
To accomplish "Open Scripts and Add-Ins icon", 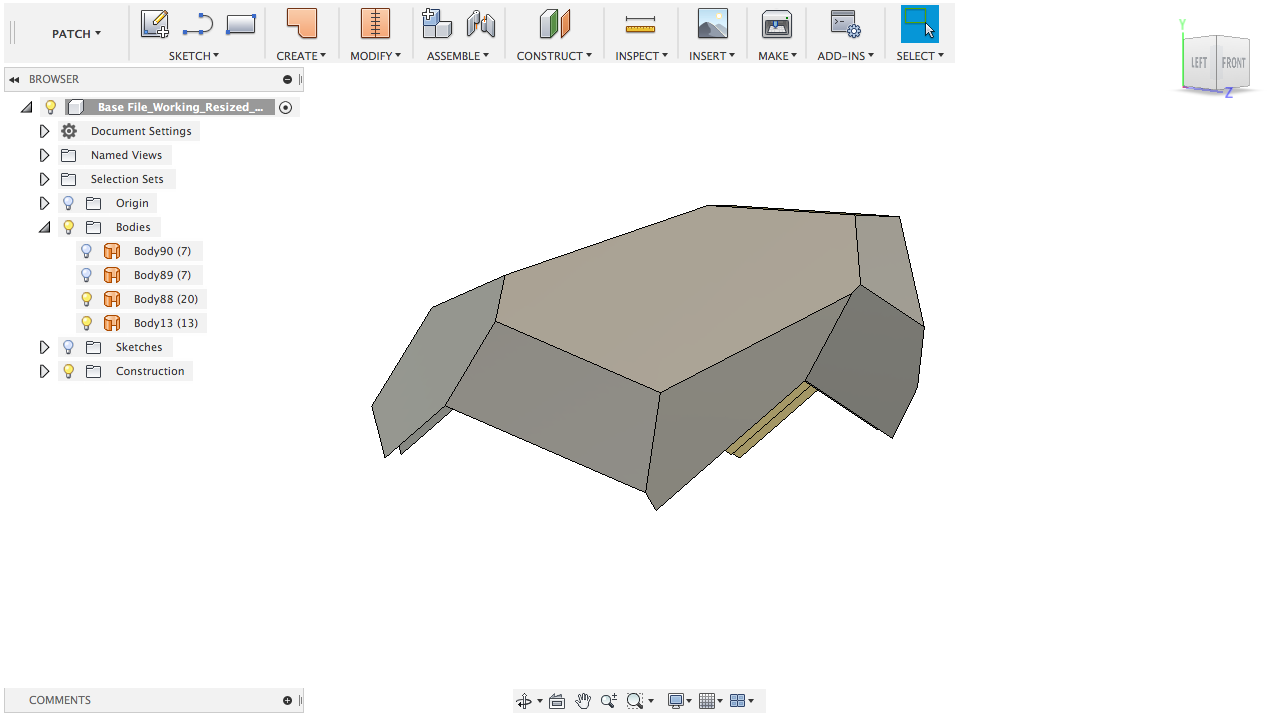I will 845,24.
